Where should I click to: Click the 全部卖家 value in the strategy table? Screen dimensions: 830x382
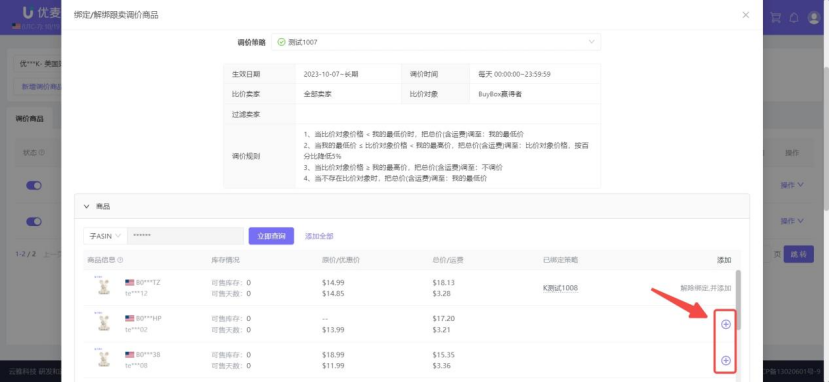(318, 94)
